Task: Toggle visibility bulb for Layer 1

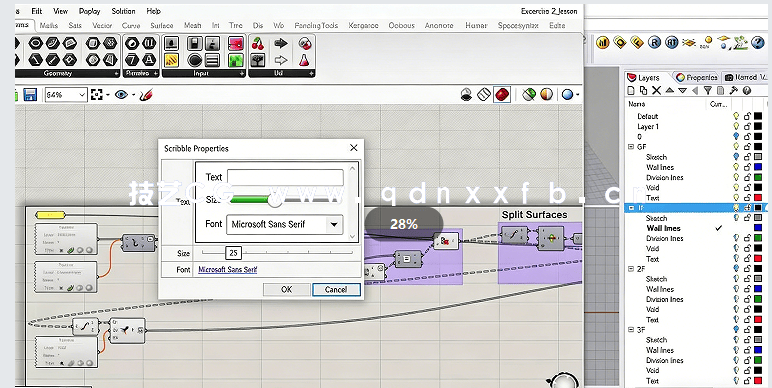Action: tap(736, 127)
